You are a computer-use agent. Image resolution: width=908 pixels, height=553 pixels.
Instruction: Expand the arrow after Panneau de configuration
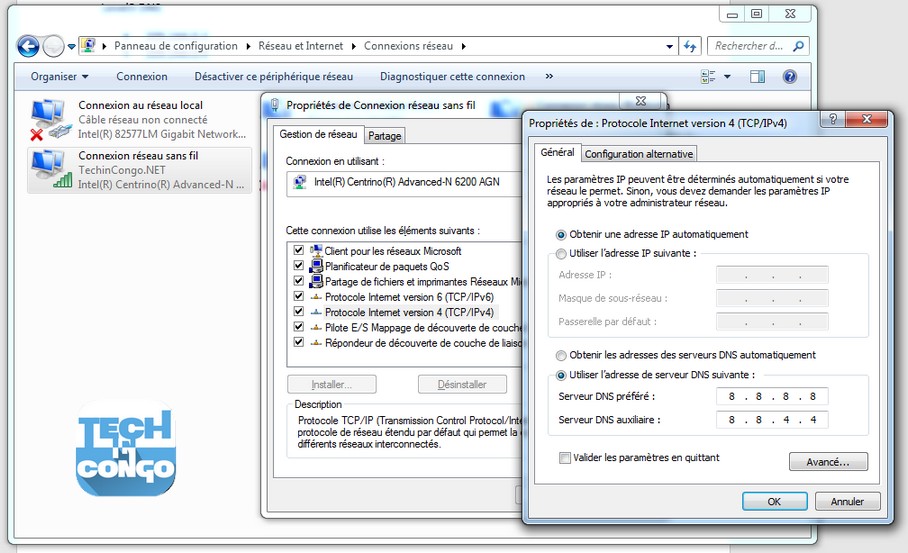point(248,46)
